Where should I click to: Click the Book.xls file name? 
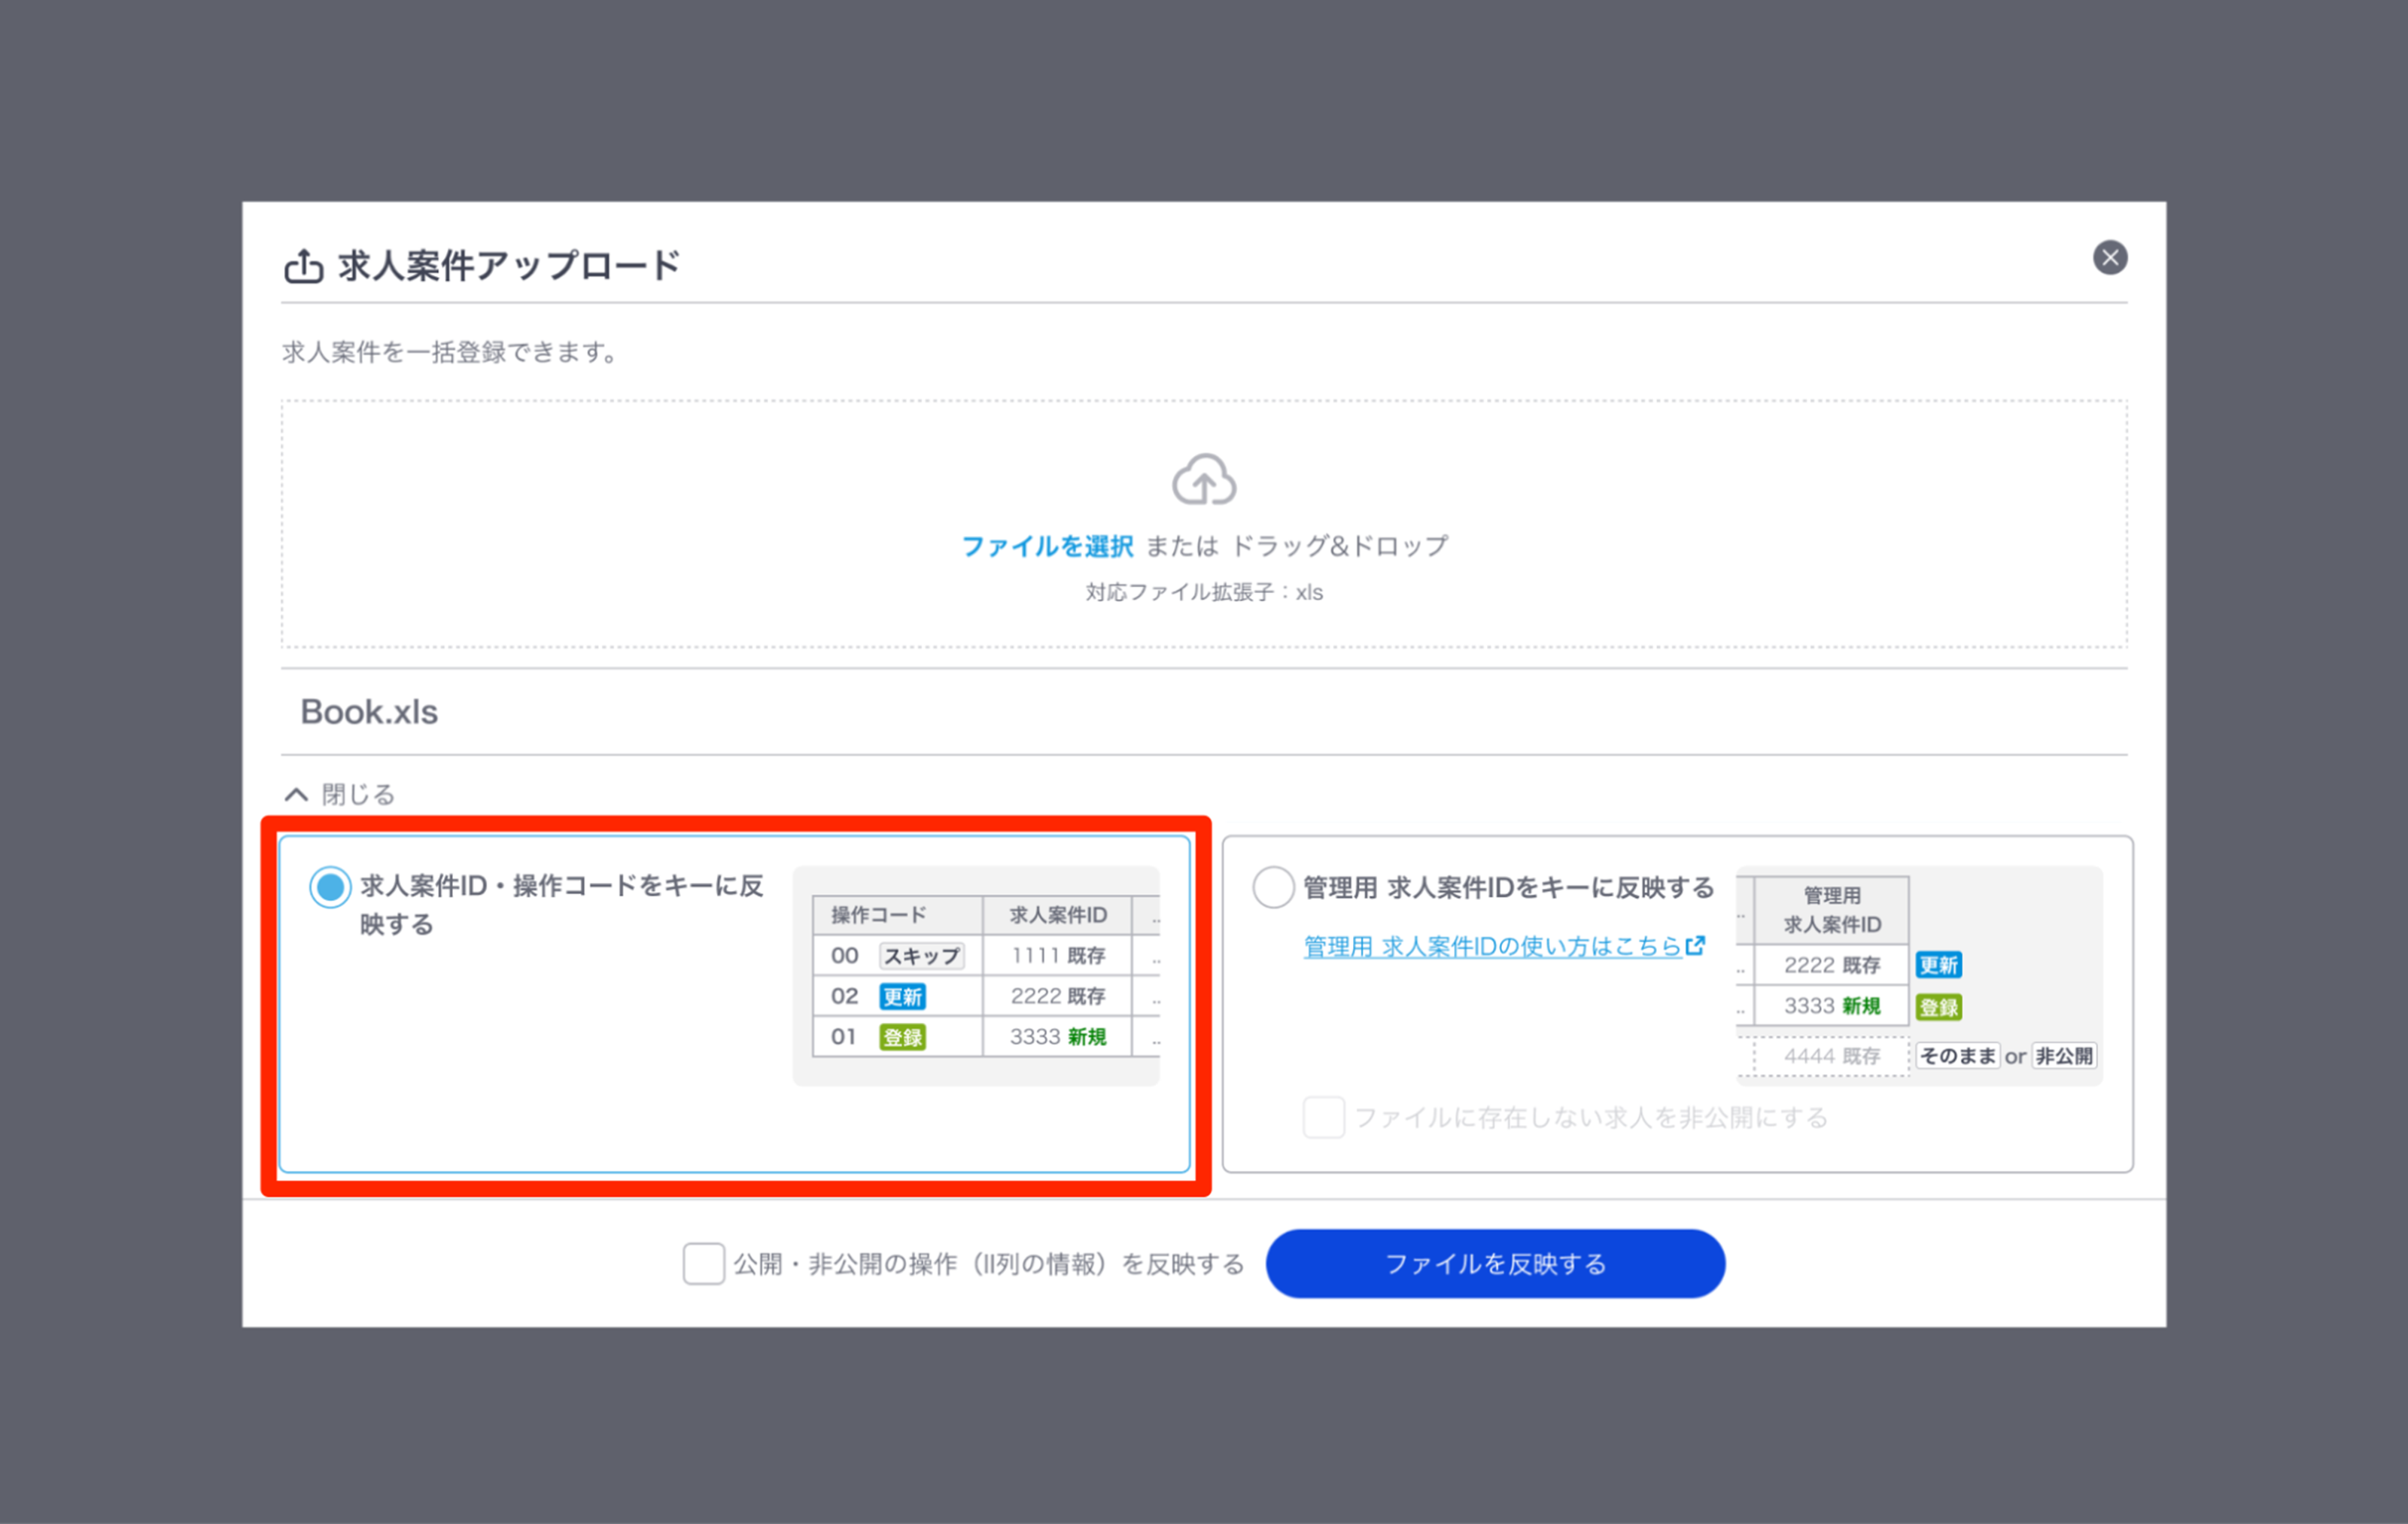pos(369,712)
